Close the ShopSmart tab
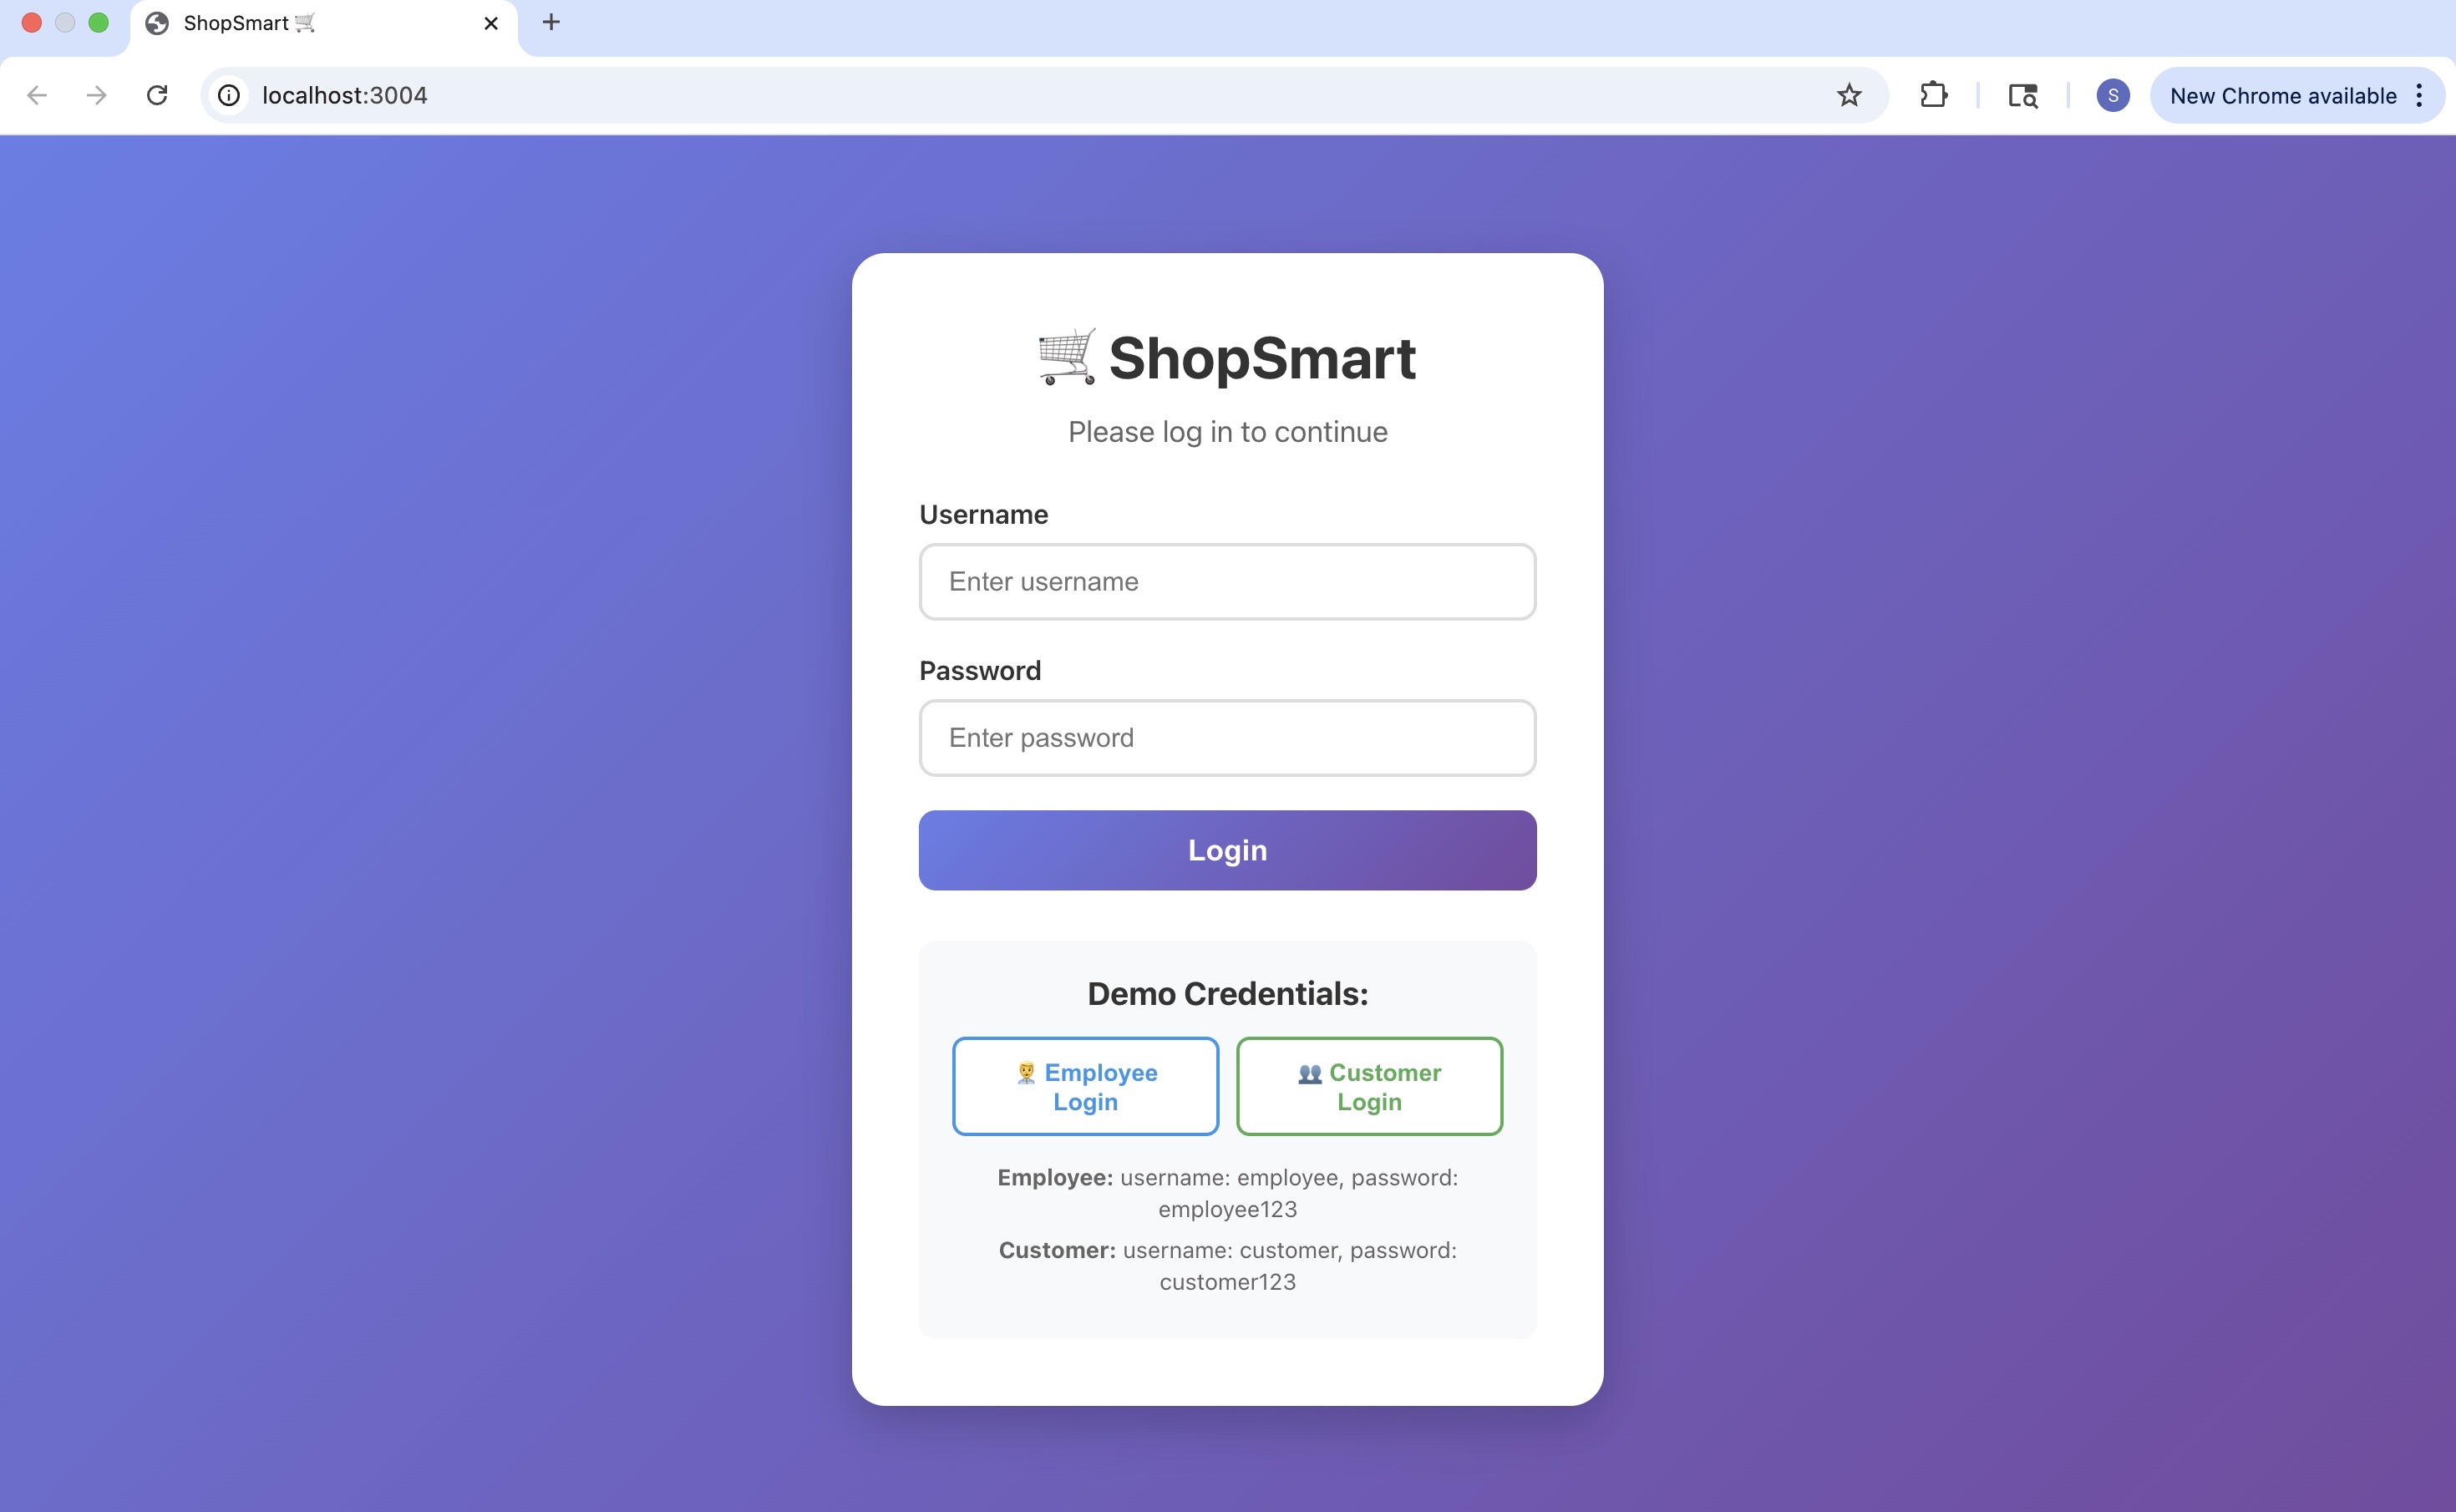 coord(491,23)
